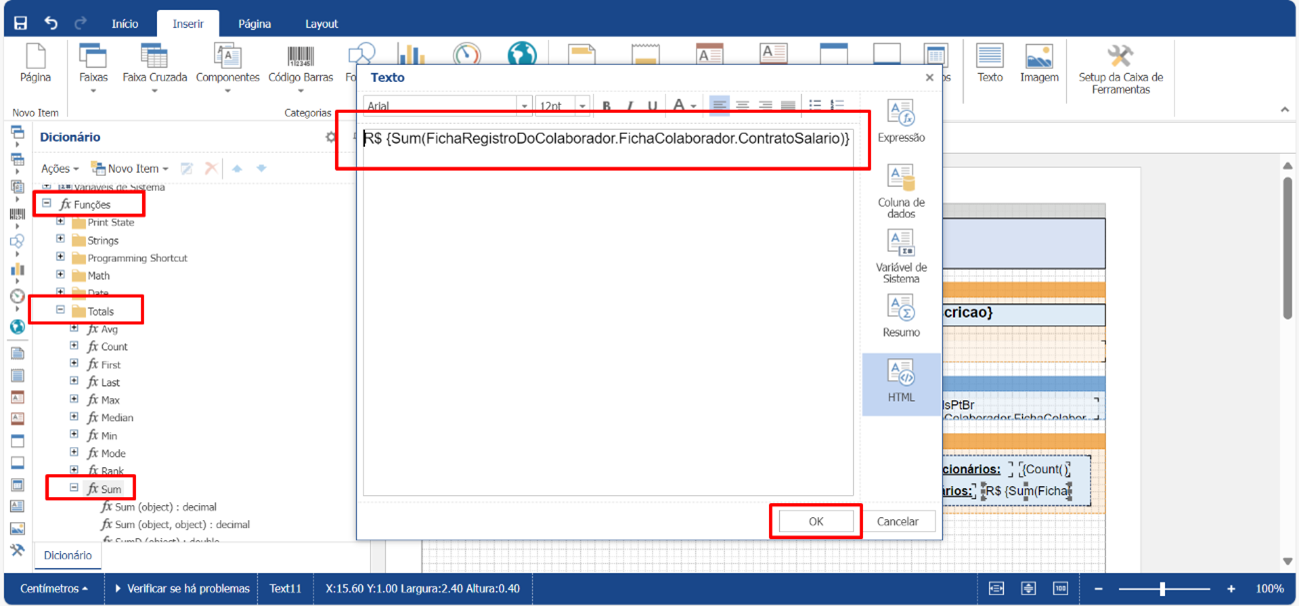1299x606 pixels.
Task: Click the barcode icon in the left sidebar
Action: (x=17, y=214)
